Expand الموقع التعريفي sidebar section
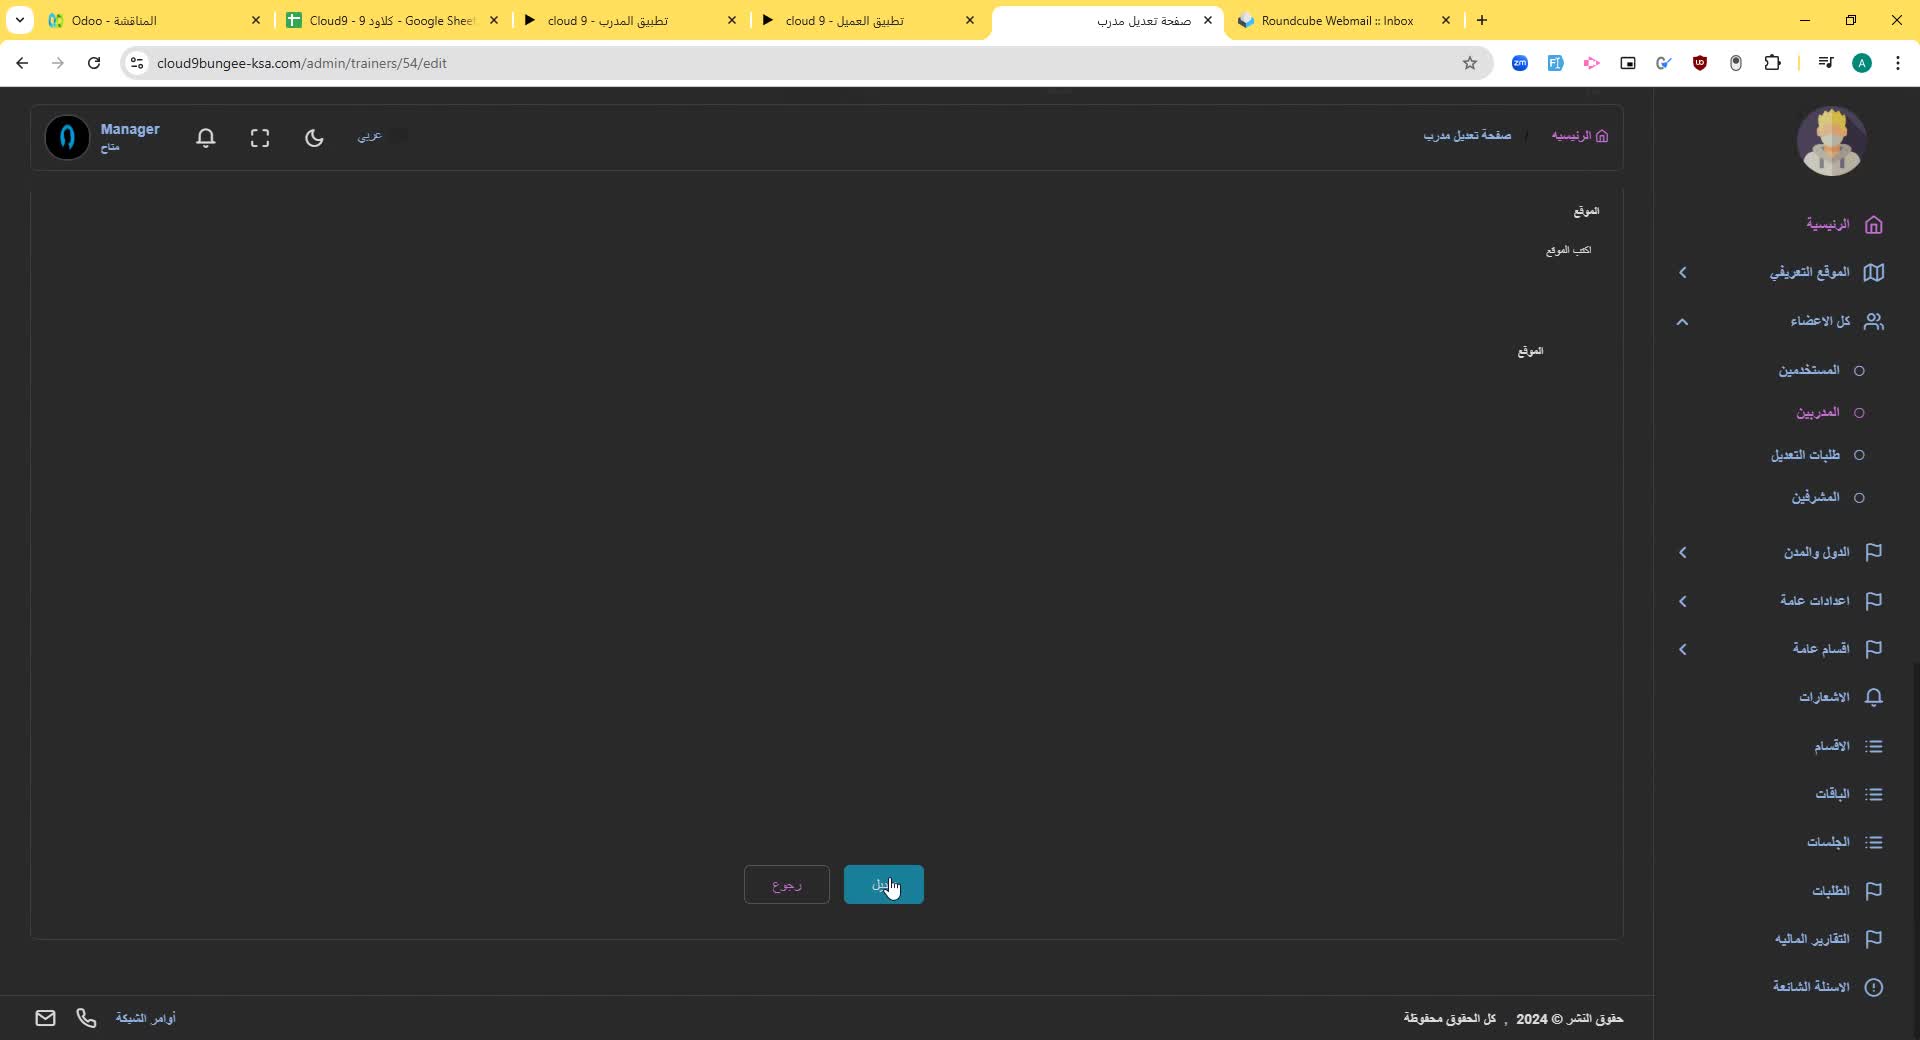This screenshot has height=1040, width=1920. coord(1809,272)
